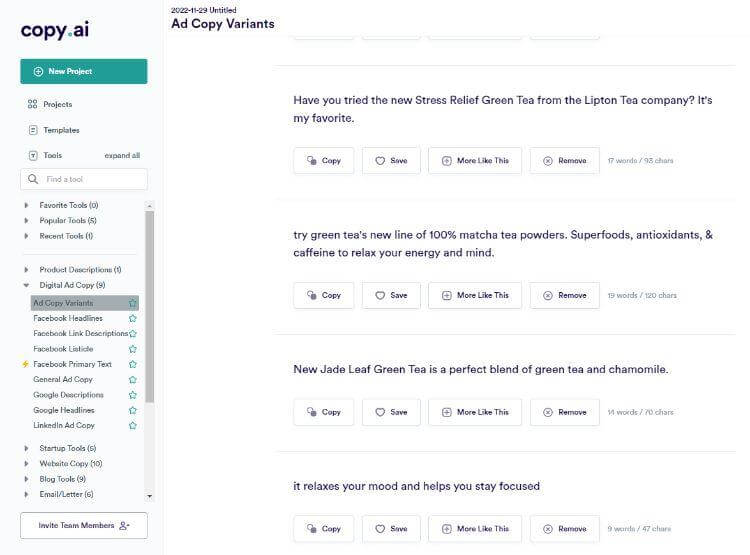Copy the matcha tea powders result
The height and width of the screenshot is (555, 750).
324,295
